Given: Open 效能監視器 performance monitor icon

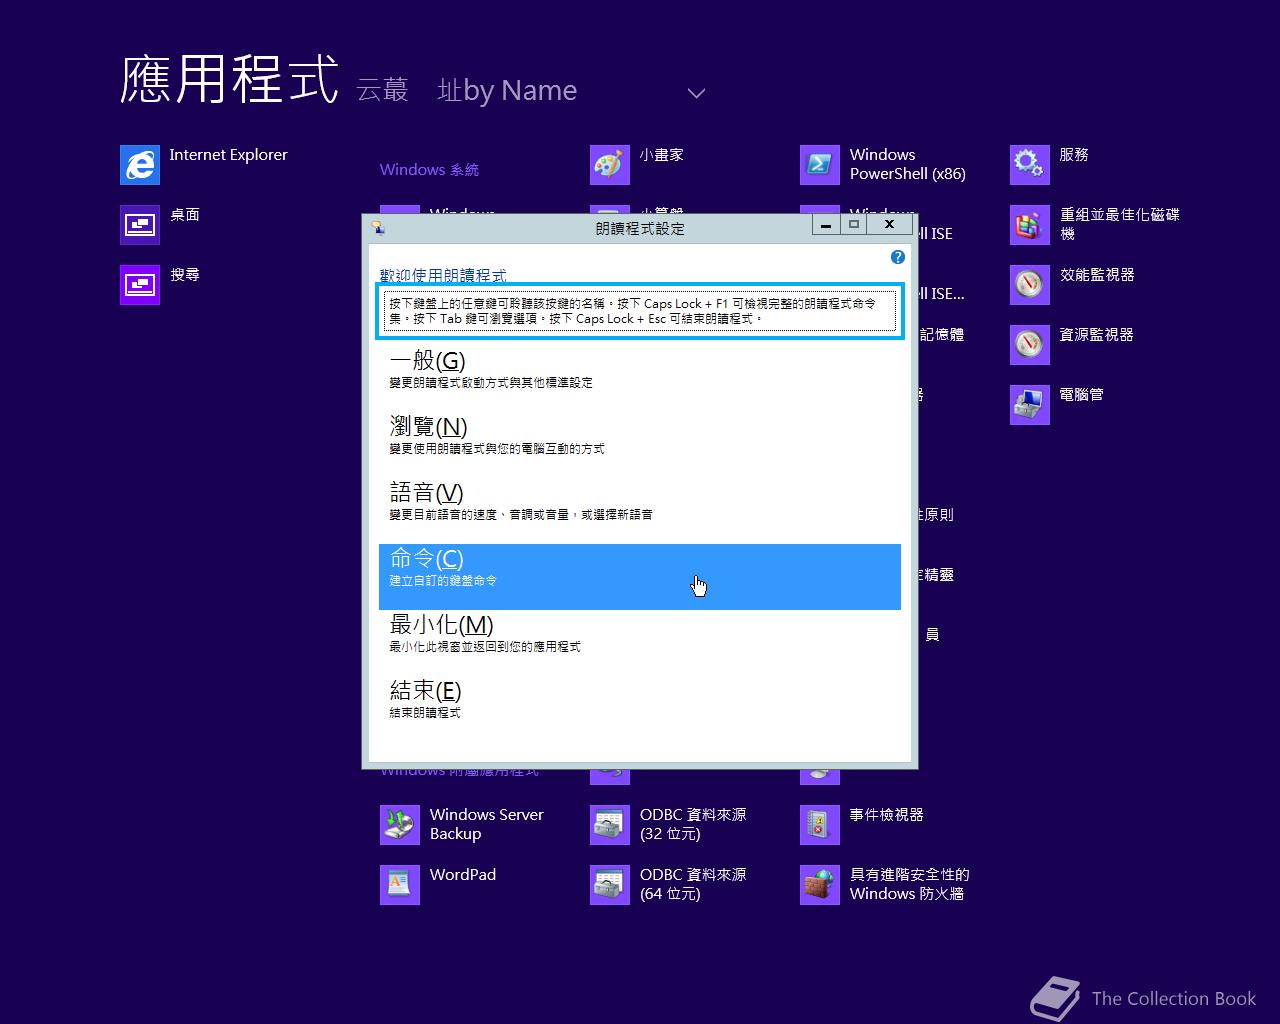Looking at the screenshot, I should (x=1030, y=285).
